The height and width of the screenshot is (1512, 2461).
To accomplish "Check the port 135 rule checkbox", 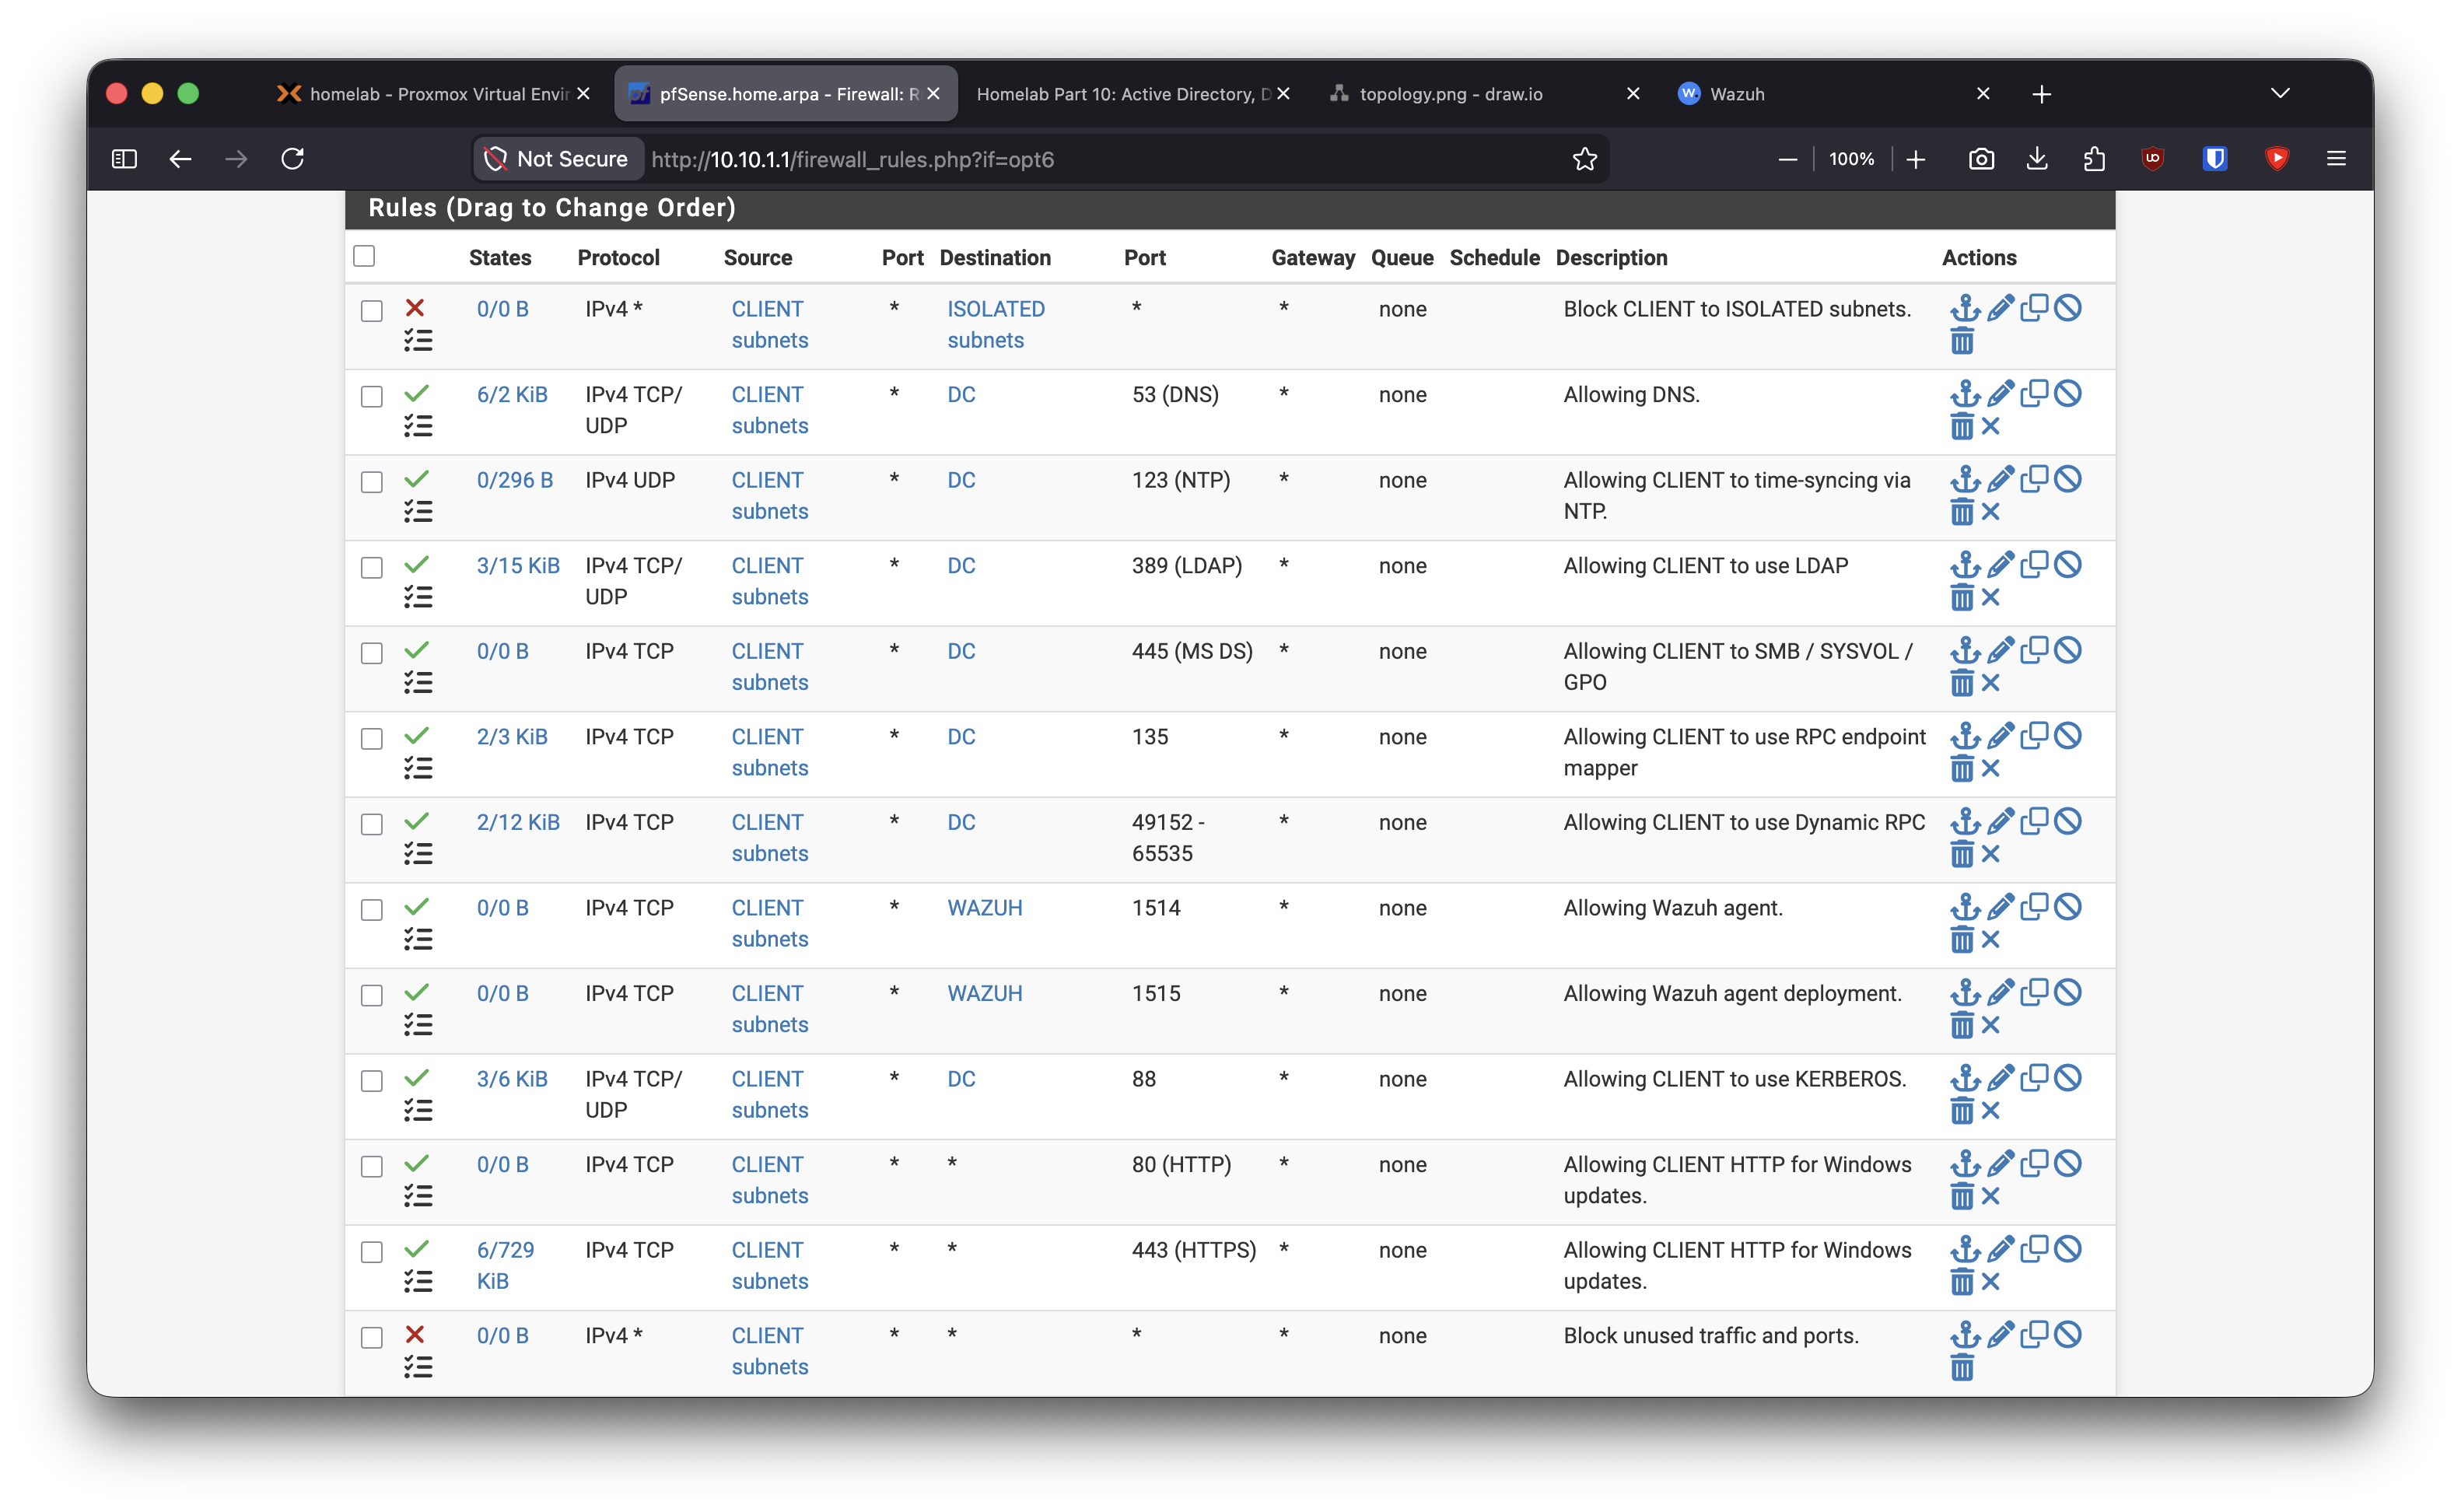I will coord(372,739).
